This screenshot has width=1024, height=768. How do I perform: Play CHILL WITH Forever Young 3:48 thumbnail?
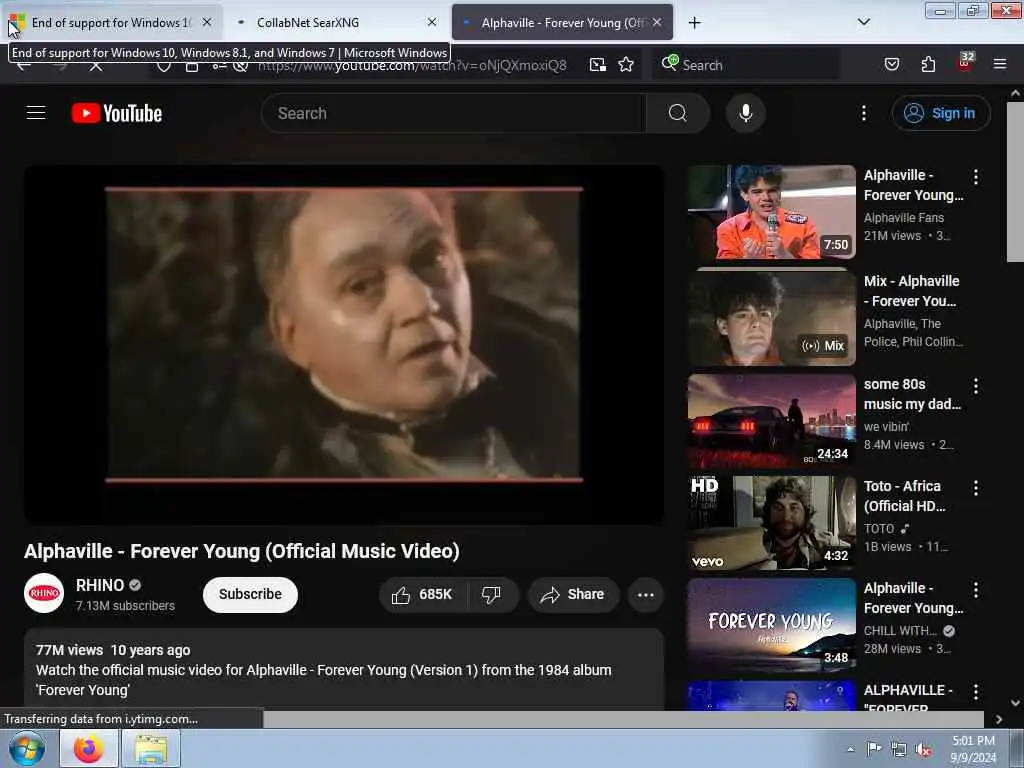click(x=771, y=625)
